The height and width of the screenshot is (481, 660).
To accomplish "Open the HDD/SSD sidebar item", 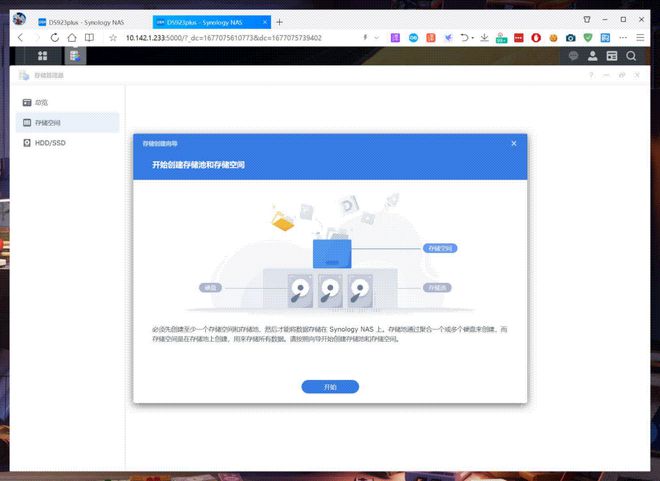I will (49, 143).
